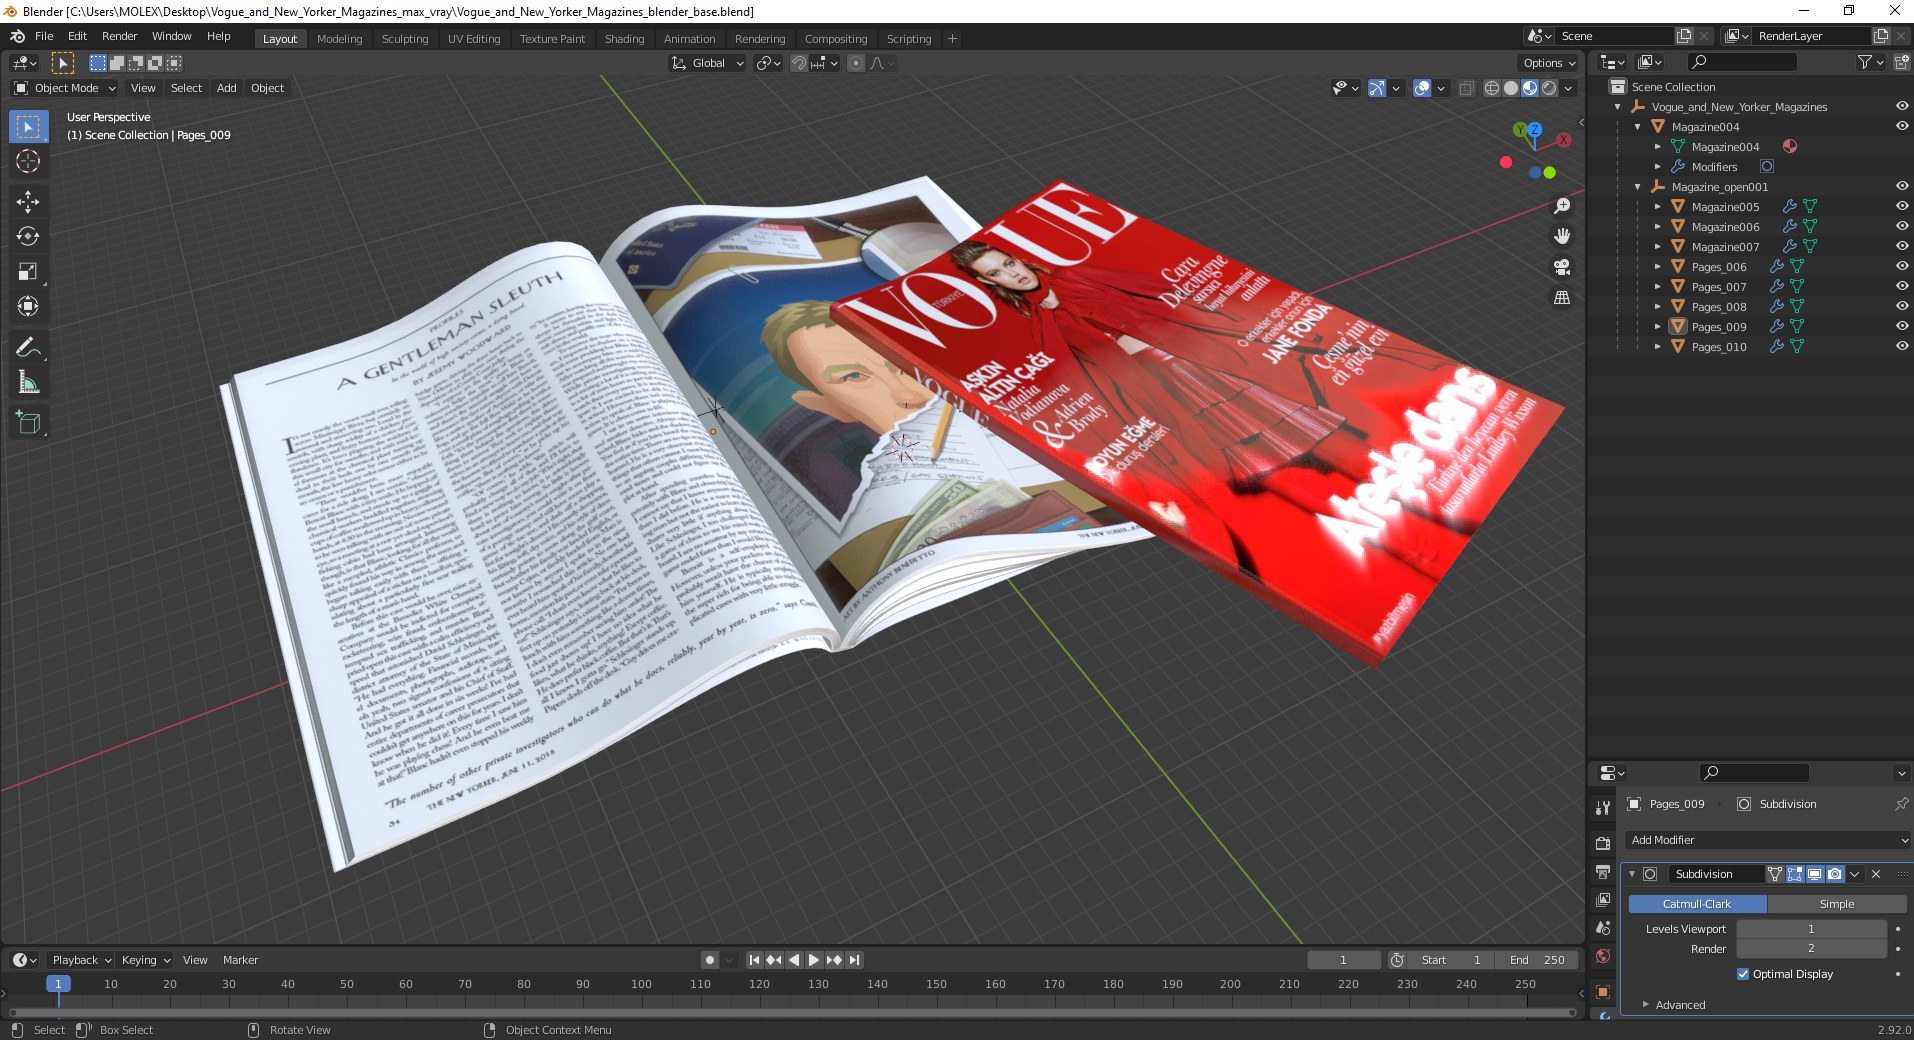This screenshot has height=1040, width=1914.
Task: Open the Playback dropdown in timeline
Action: tap(81, 960)
